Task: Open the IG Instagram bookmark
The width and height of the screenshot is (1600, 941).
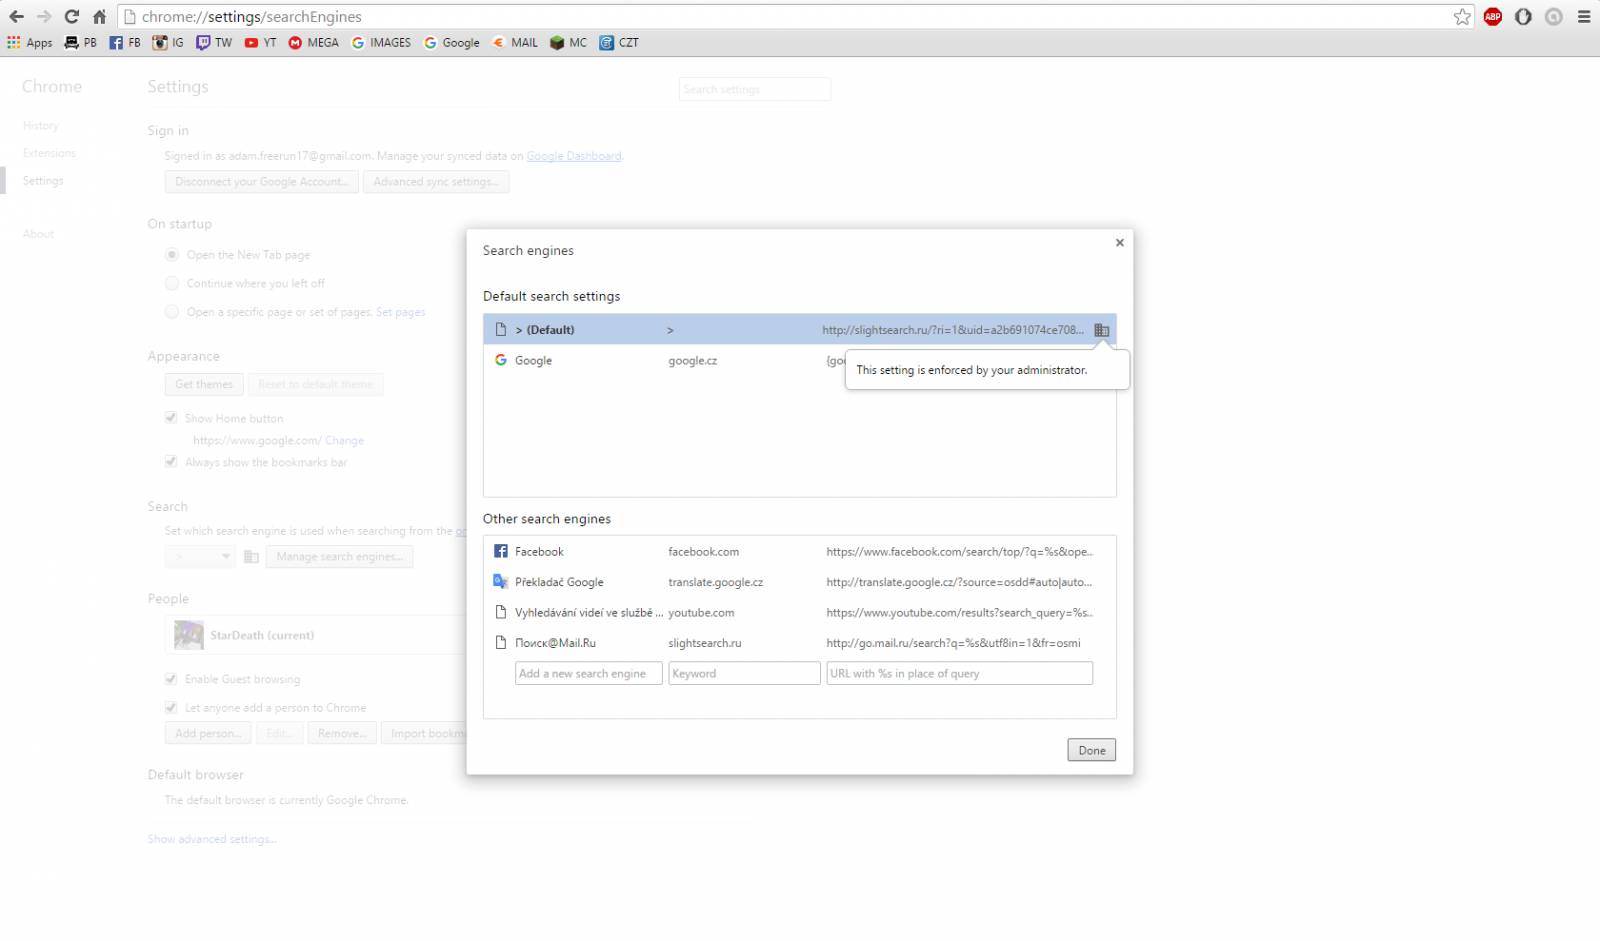Action: tap(168, 43)
